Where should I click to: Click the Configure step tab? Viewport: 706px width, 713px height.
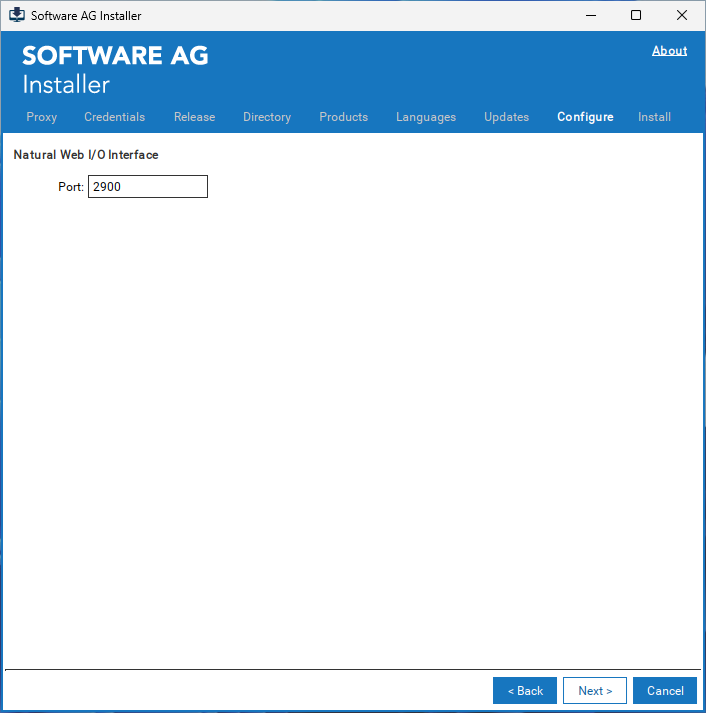coord(586,117)
